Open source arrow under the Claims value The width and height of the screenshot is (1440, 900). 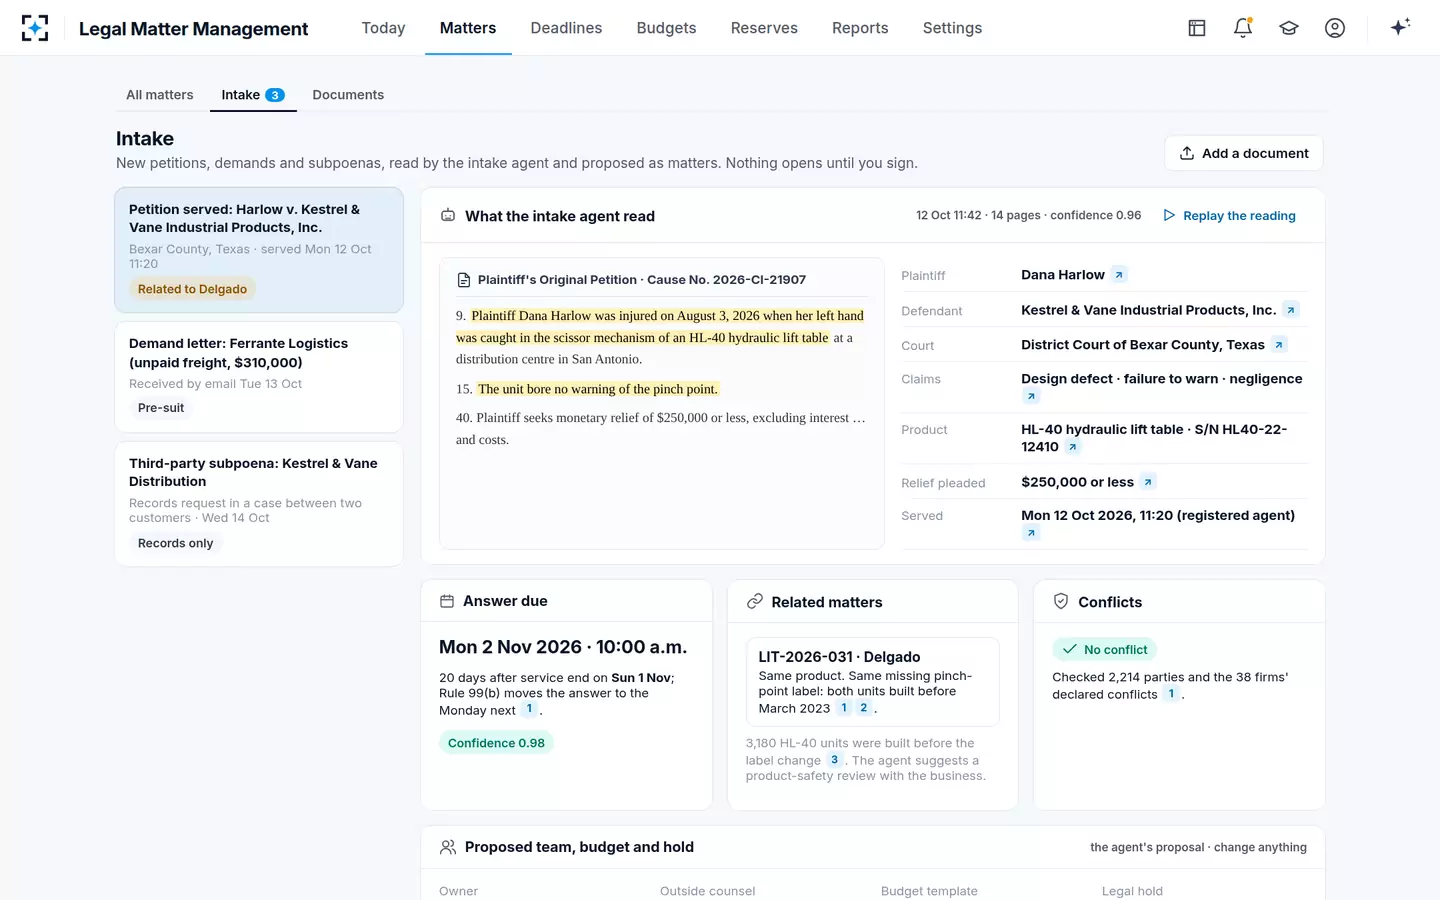point(1031,397)
